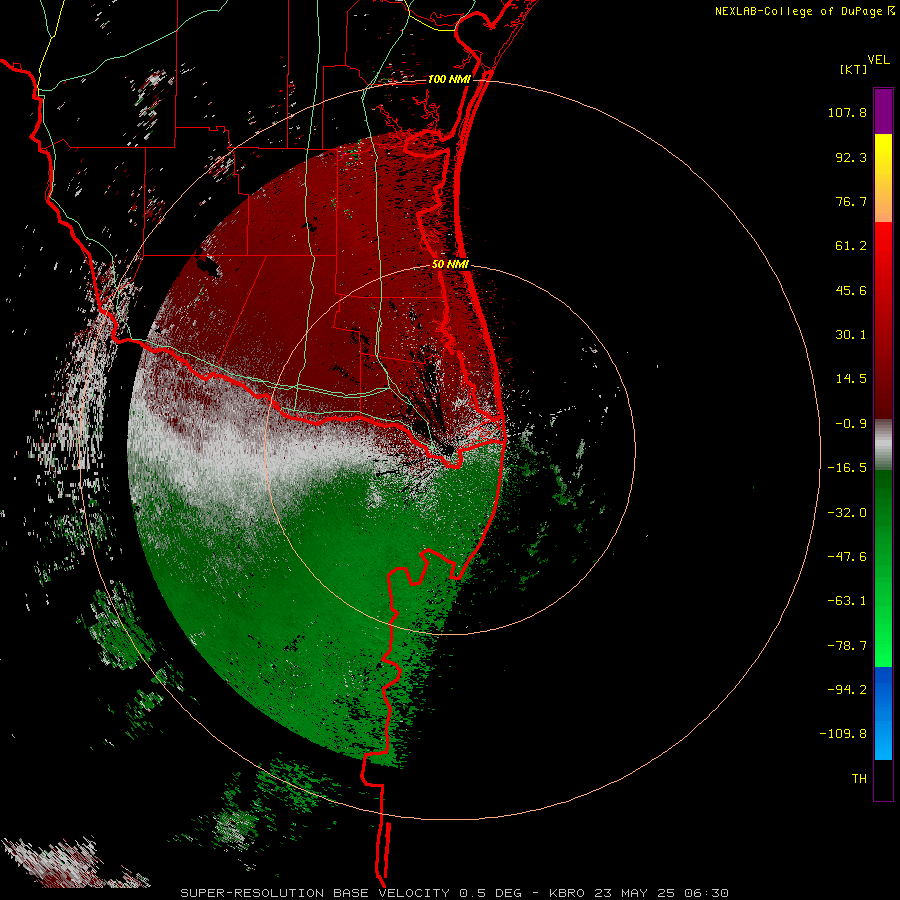Select the -32.0 scale value

coord(847,513)
